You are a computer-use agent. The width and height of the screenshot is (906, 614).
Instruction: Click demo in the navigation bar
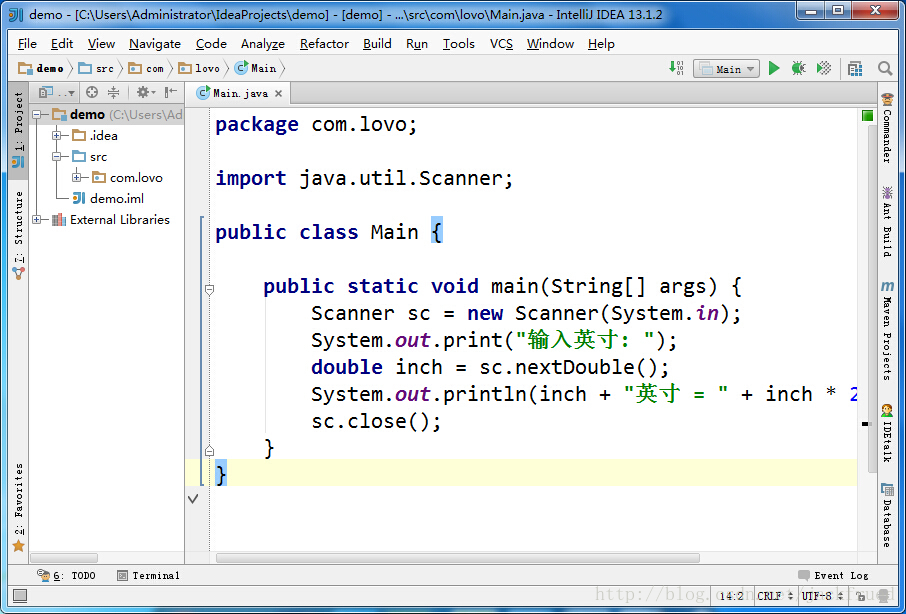[42, 69]
